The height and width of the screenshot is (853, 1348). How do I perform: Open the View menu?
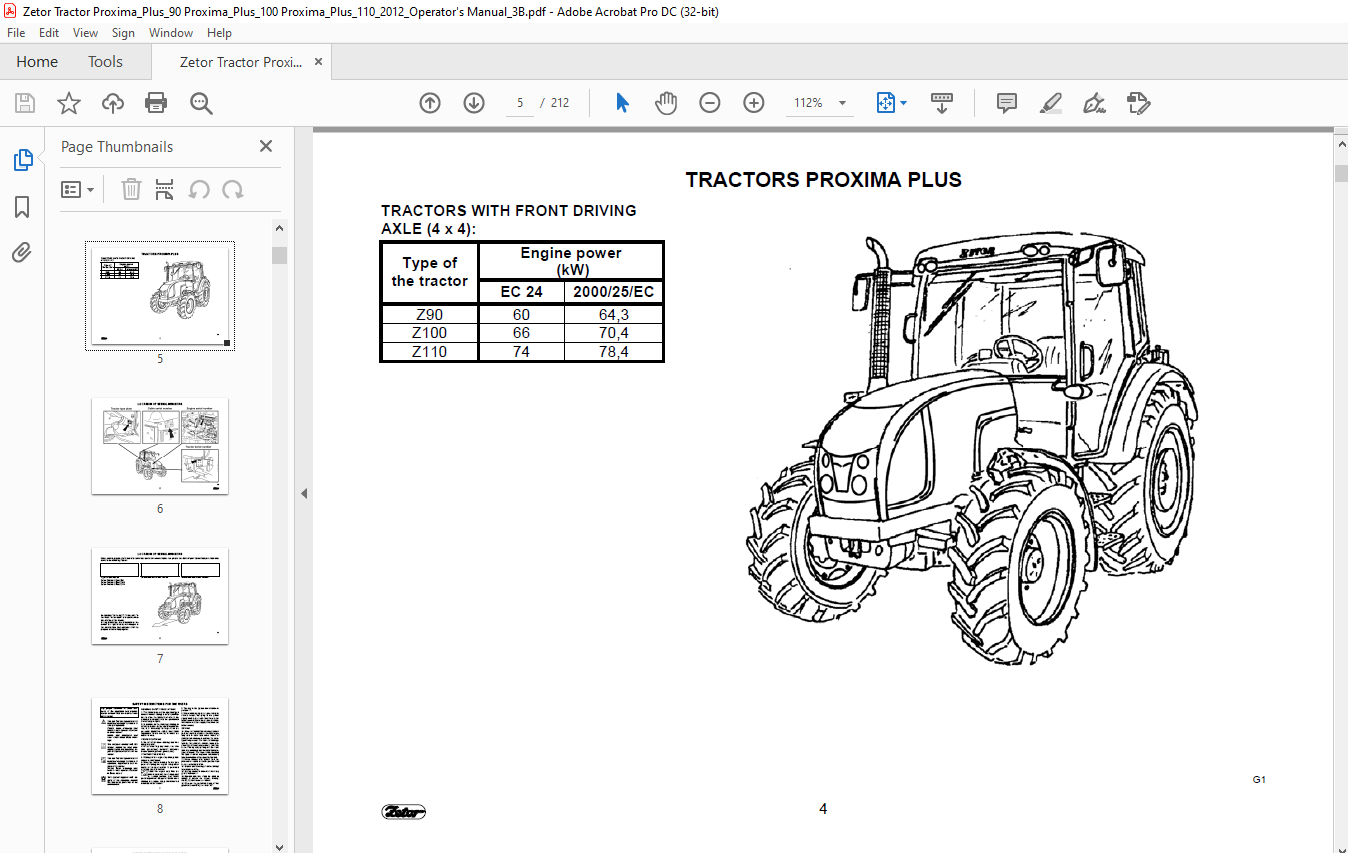pyautogui.click(x=86, y=33)
